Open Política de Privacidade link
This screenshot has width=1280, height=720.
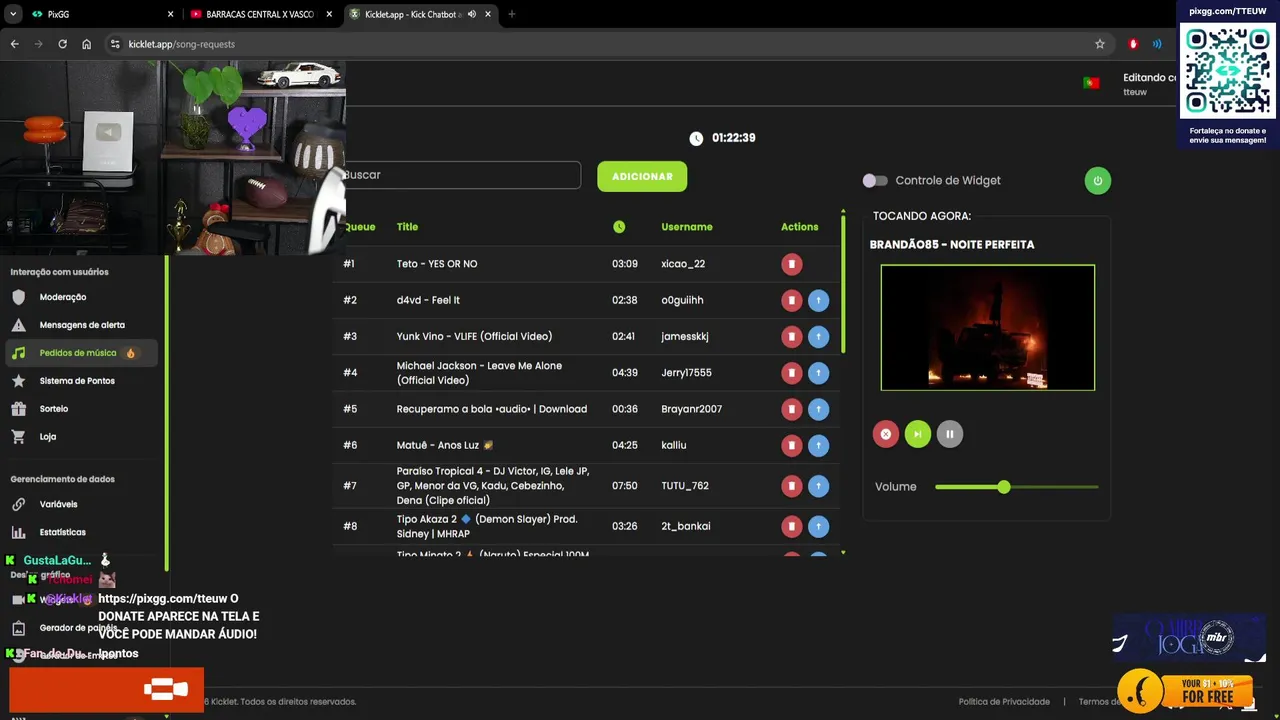(1004, 702)
